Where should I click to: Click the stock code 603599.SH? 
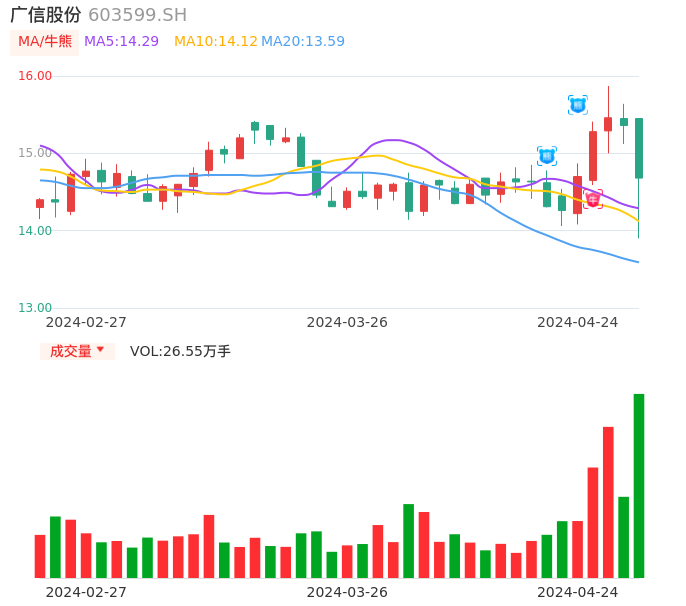click(137, 15)
